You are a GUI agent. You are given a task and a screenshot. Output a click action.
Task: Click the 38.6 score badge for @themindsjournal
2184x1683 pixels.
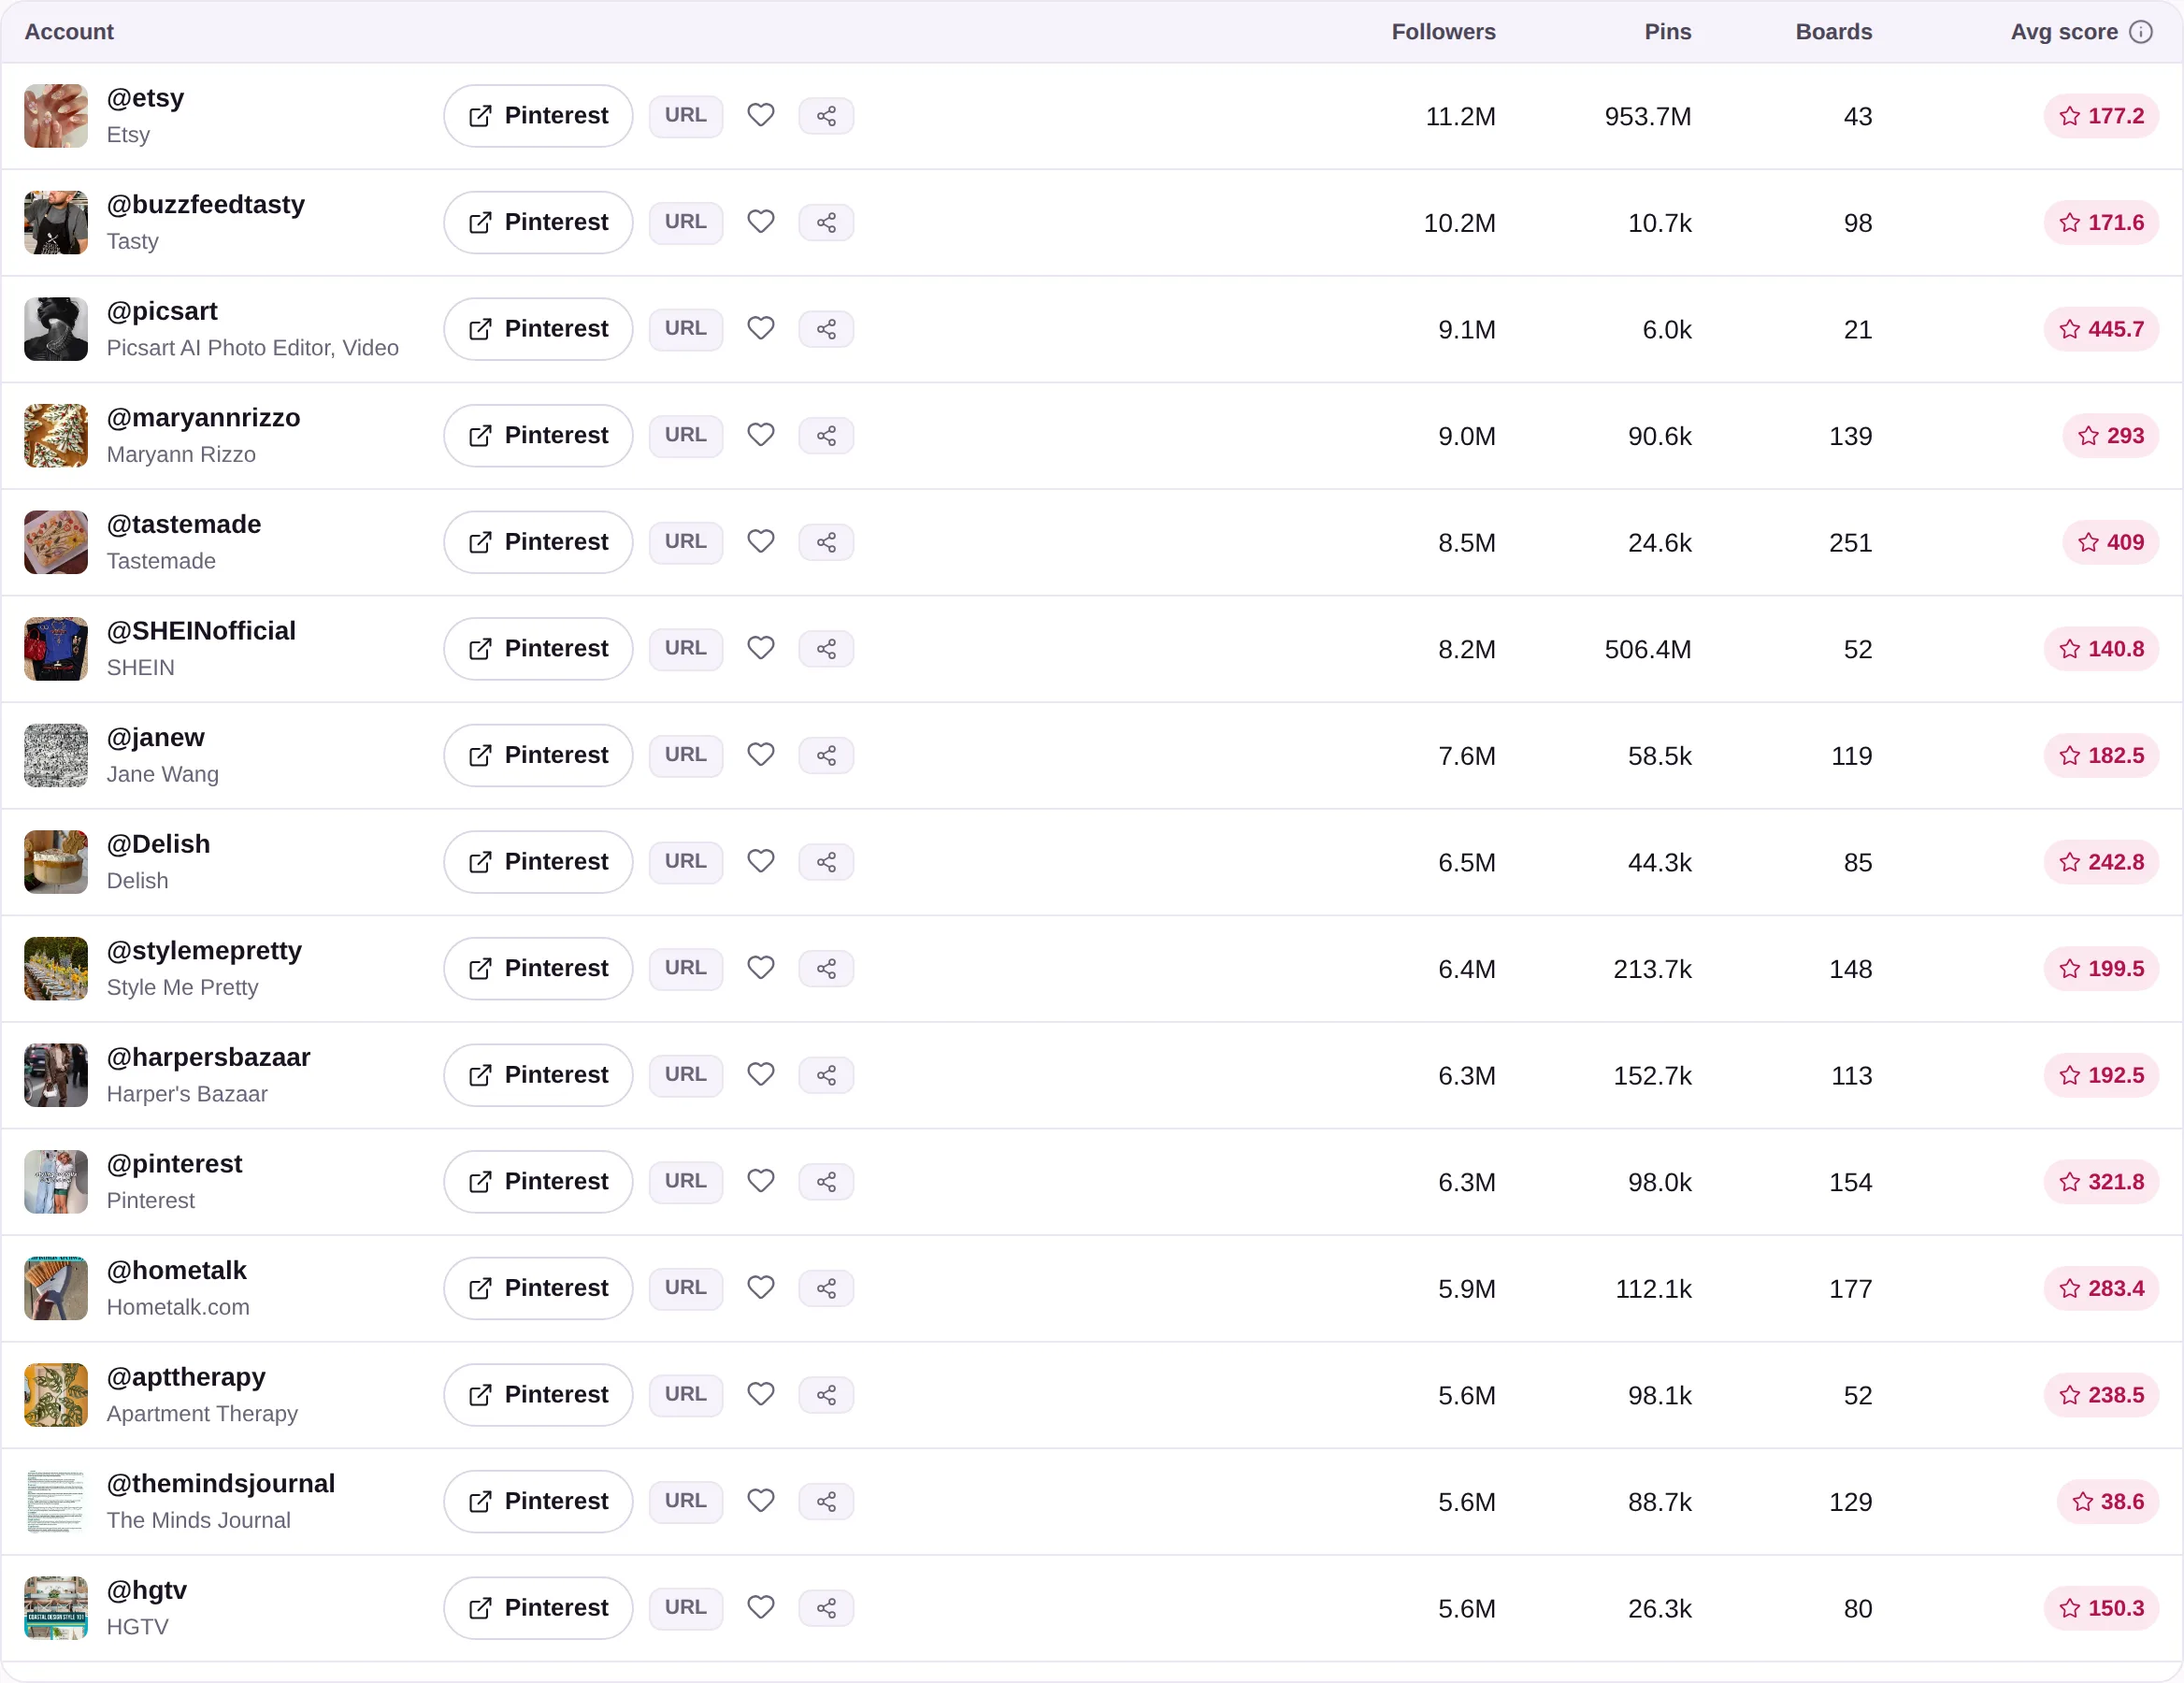click(x=2108, y=1501)
